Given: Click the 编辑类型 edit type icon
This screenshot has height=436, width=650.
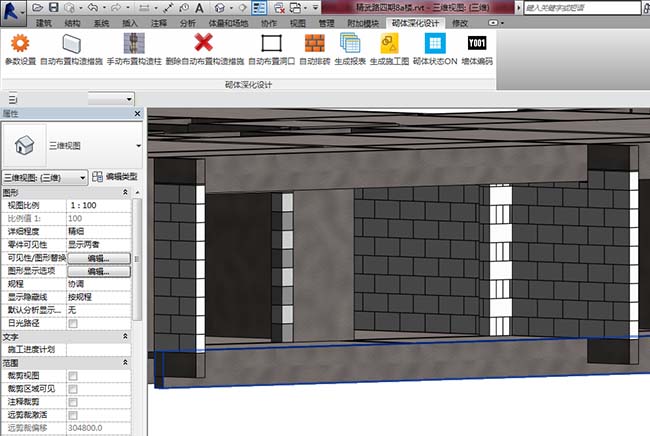Looking at the screenshot, I should pos(97,177).
